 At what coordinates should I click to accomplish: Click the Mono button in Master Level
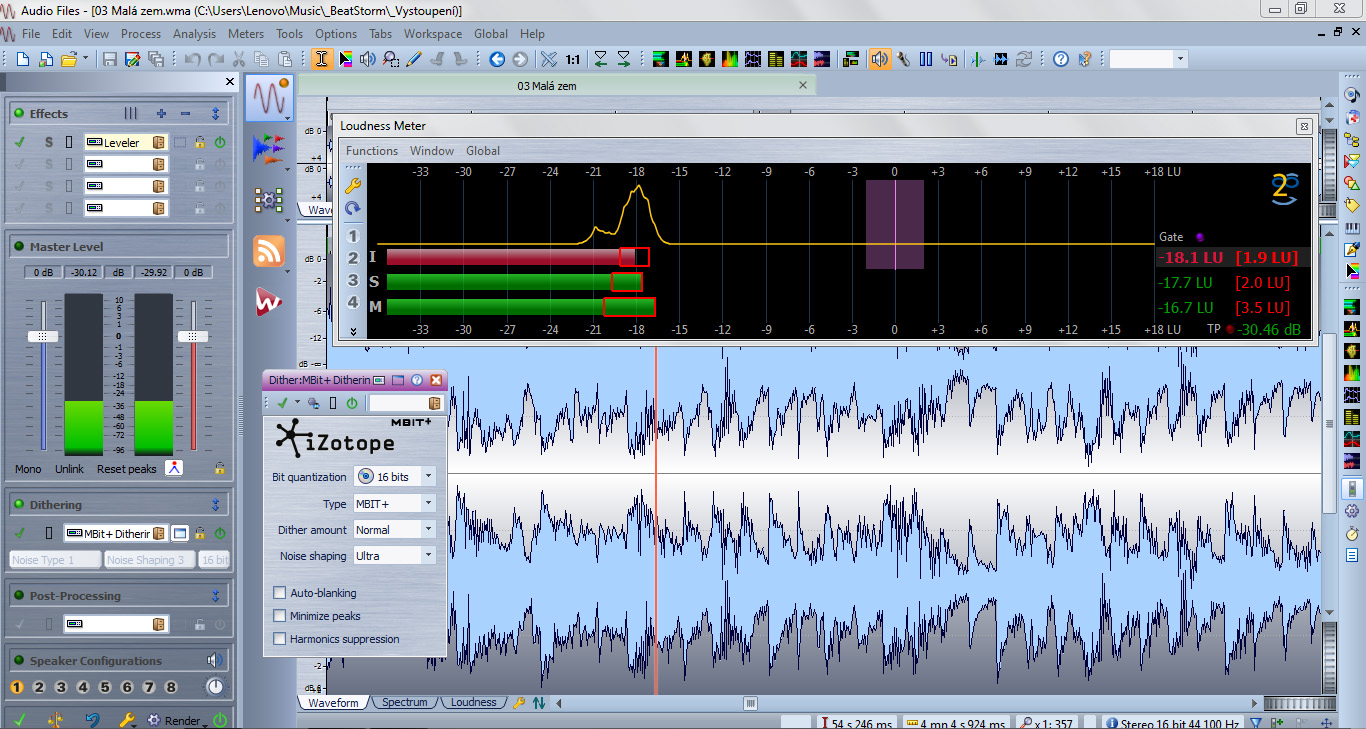[x=28, y=469]
